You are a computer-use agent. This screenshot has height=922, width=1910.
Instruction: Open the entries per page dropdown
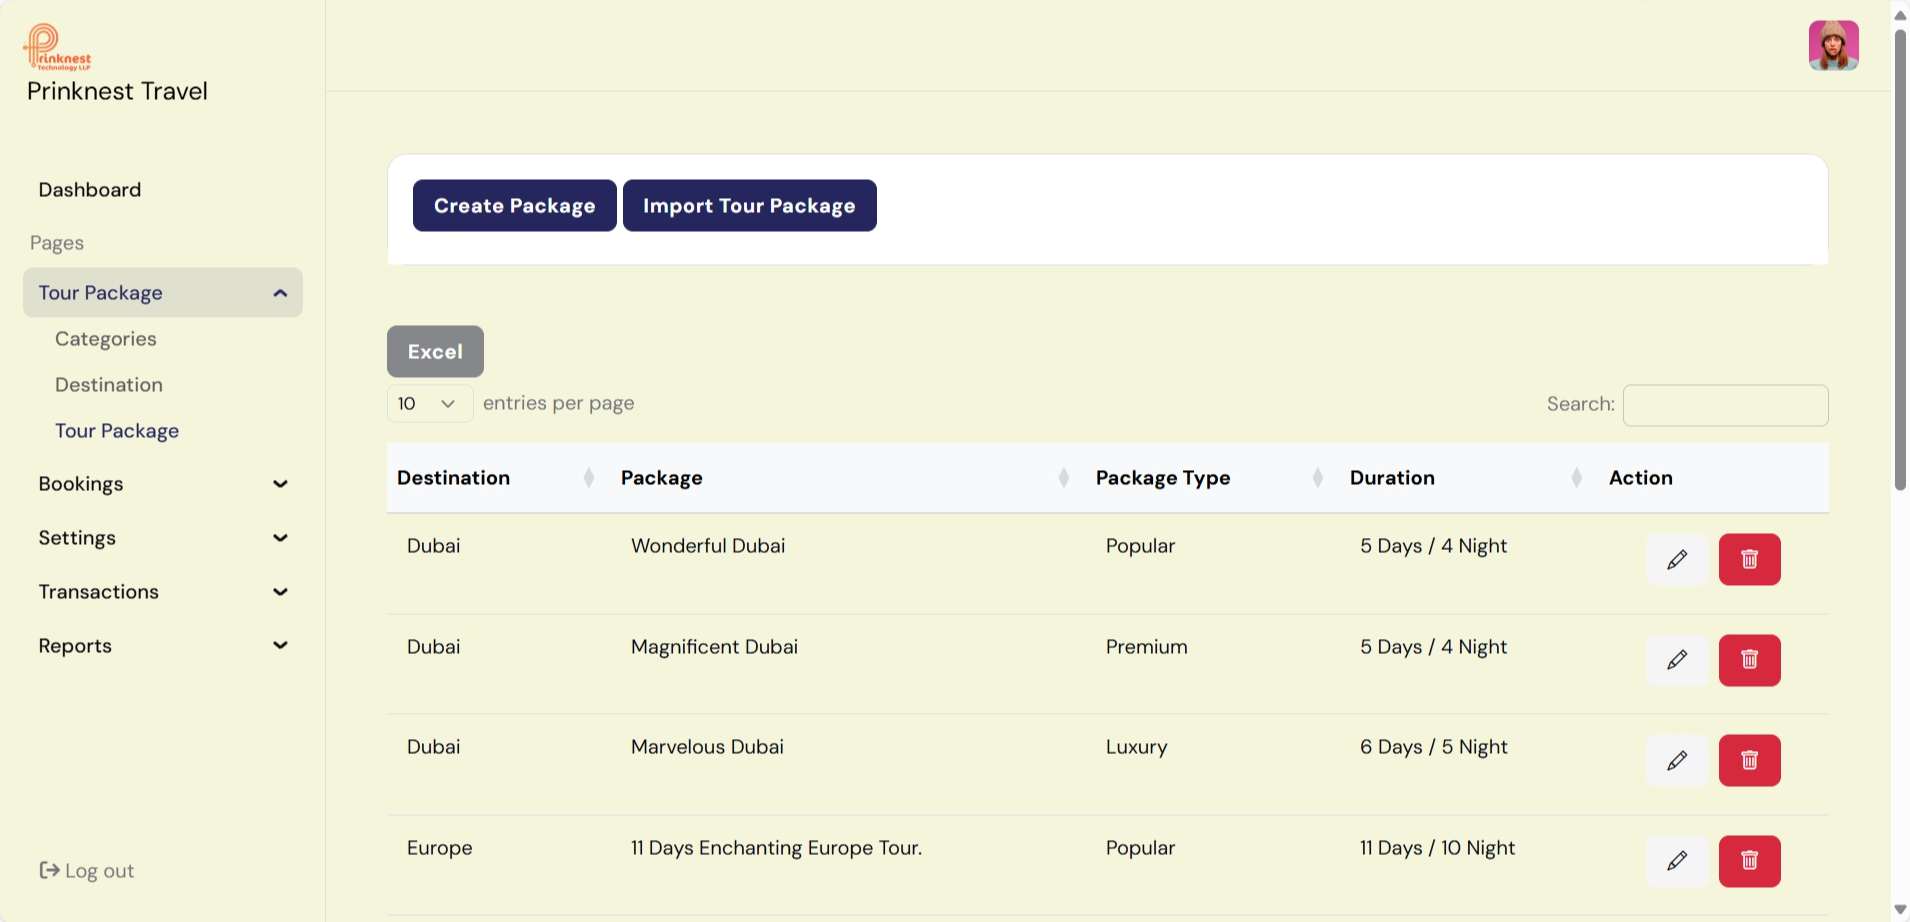click(429, 404)
